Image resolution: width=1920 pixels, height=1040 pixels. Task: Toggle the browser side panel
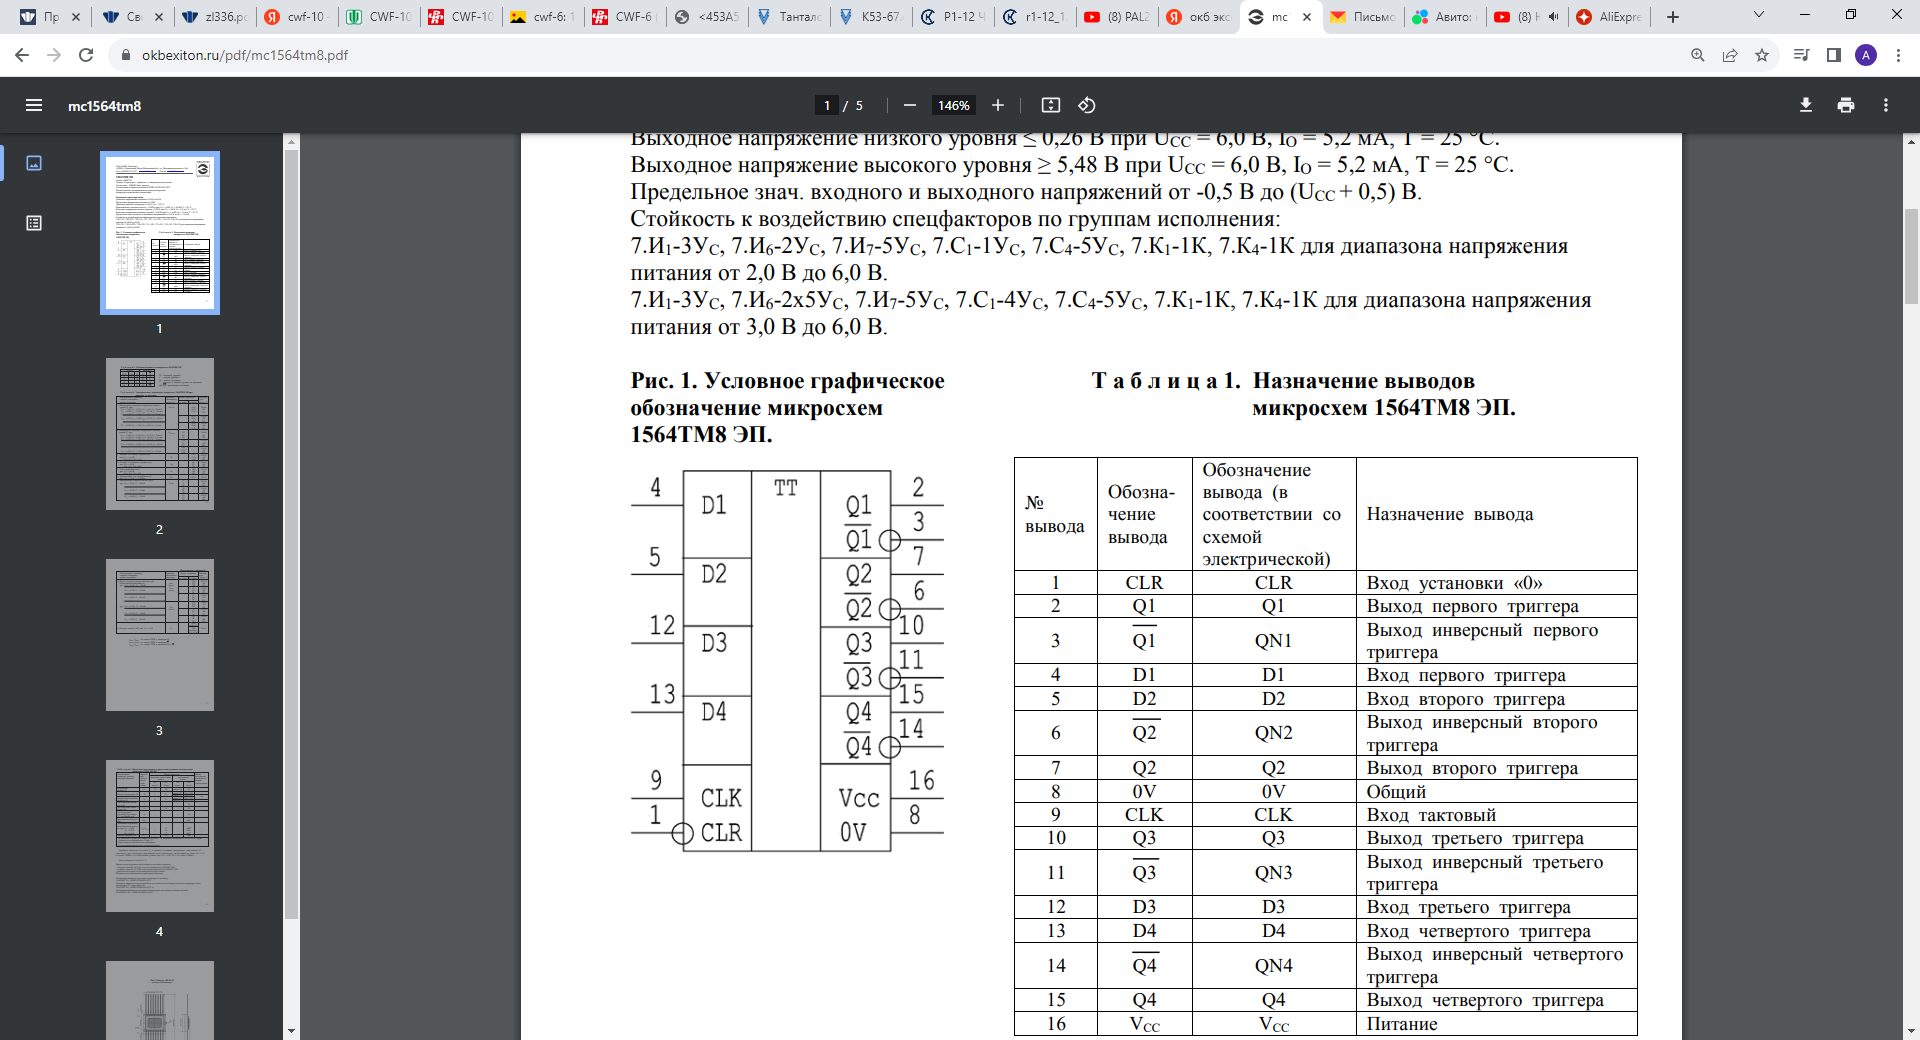[x=1834, y=55]
